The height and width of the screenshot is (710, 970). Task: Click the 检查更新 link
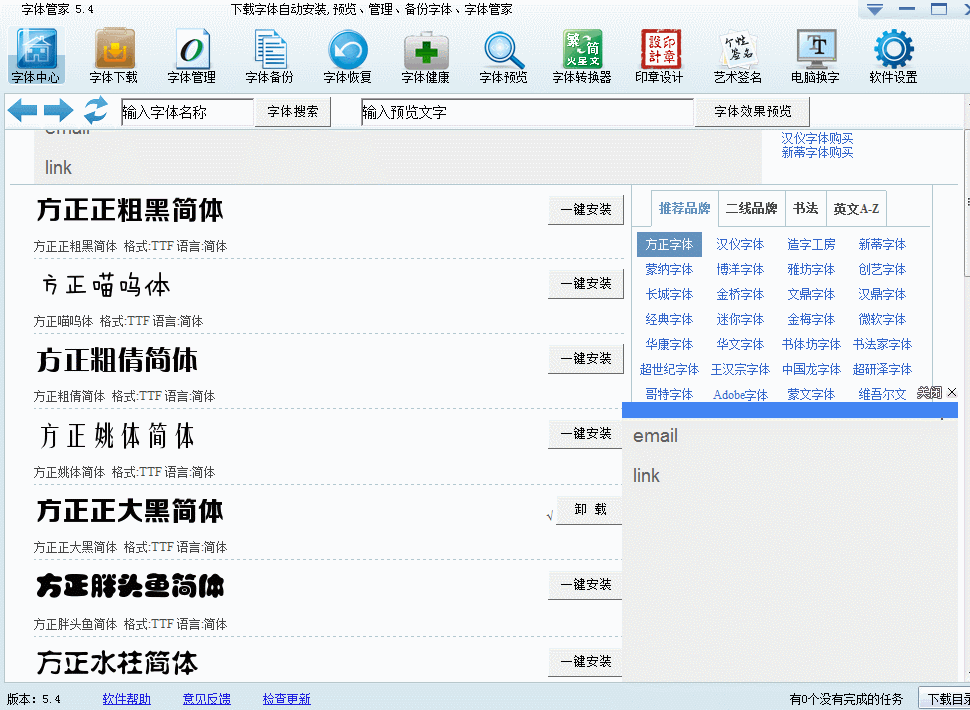[x=286, y=699]
